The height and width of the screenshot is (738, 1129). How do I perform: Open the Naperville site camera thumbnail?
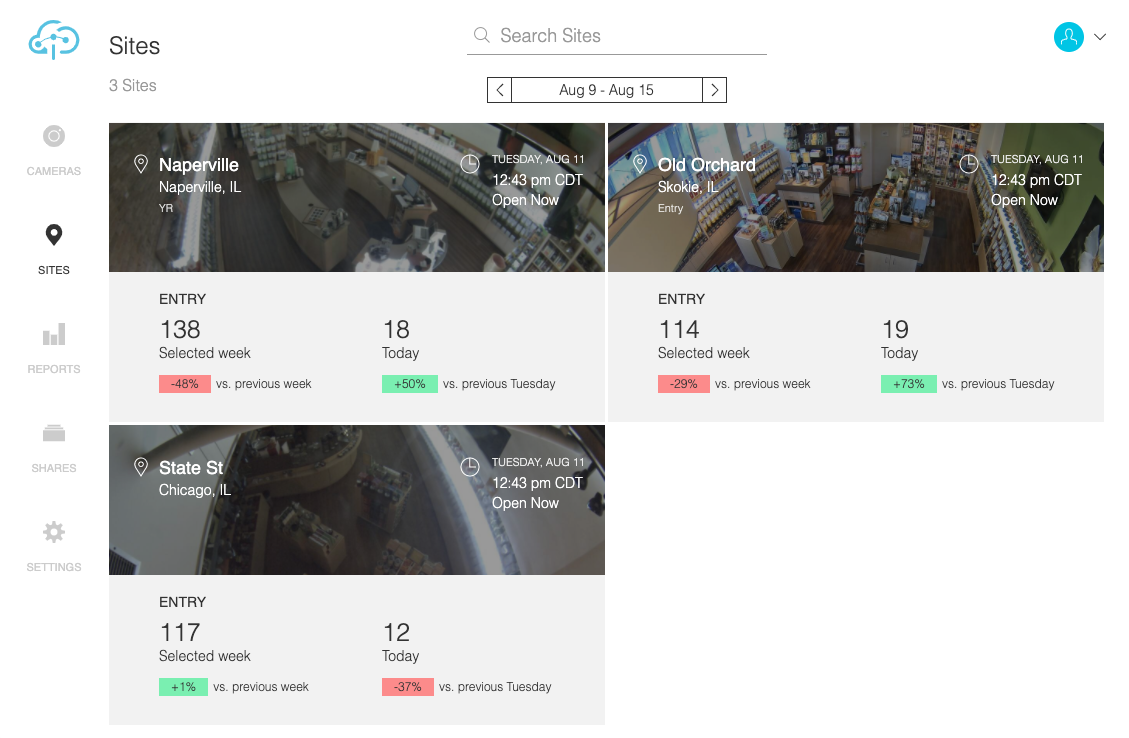[x=357, y=197]
